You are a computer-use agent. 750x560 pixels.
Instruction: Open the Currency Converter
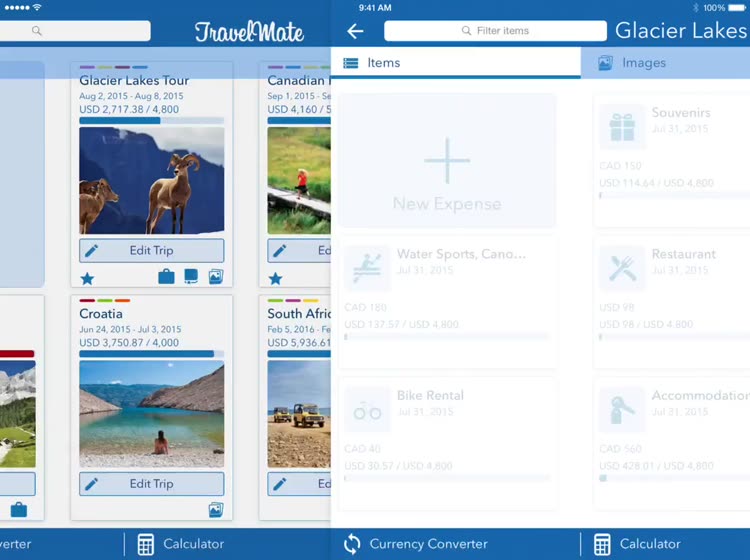(x=416, y=544)
